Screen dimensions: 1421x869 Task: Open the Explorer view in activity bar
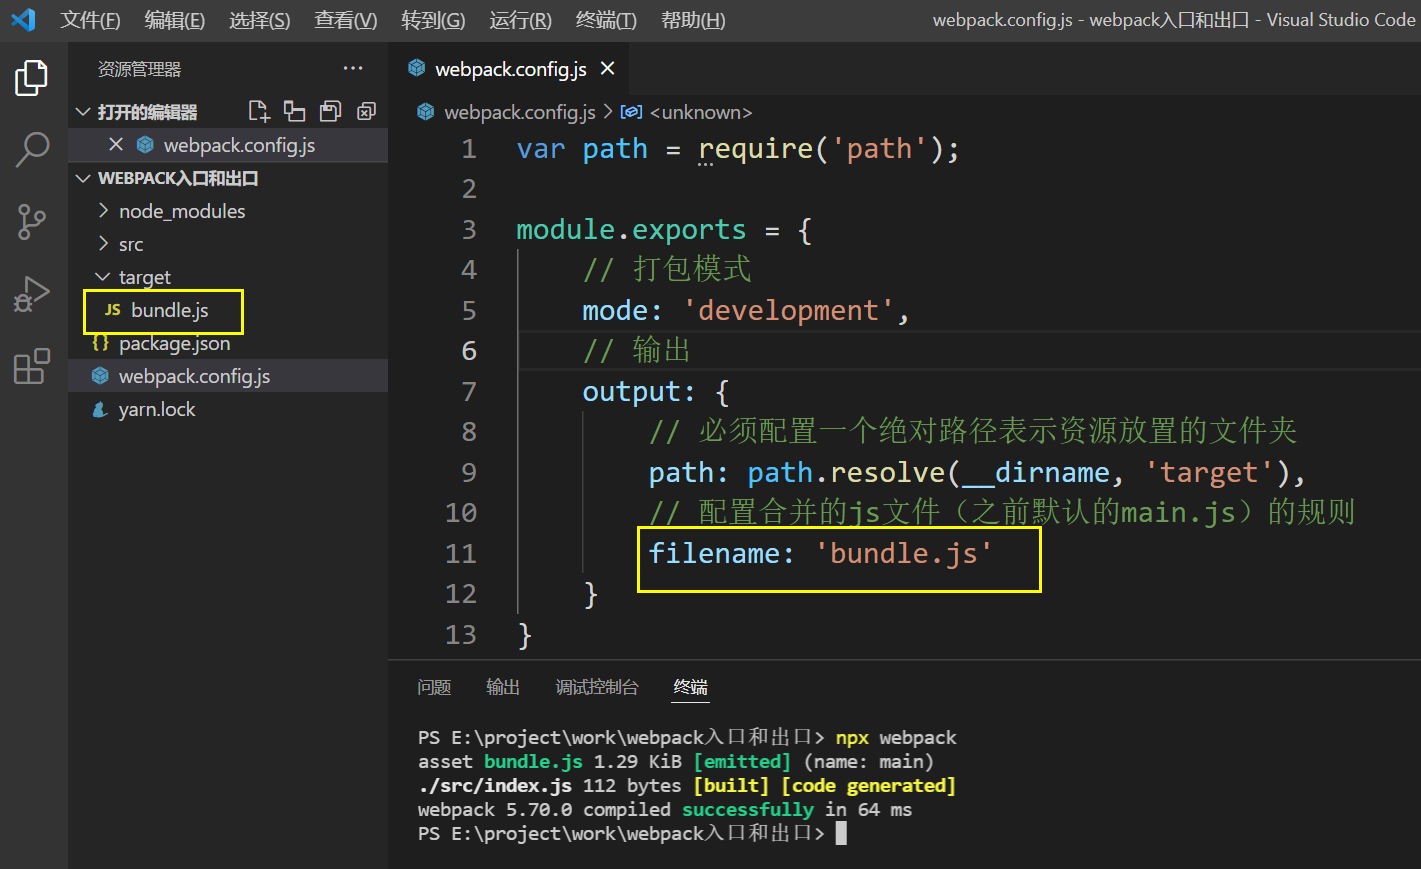[32, 78]
